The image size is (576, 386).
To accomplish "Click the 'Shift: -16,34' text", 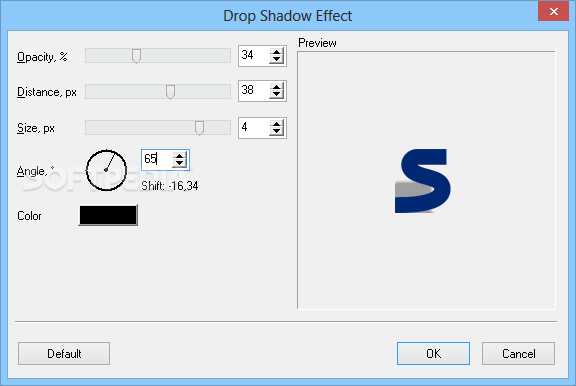I will [170, 186].
